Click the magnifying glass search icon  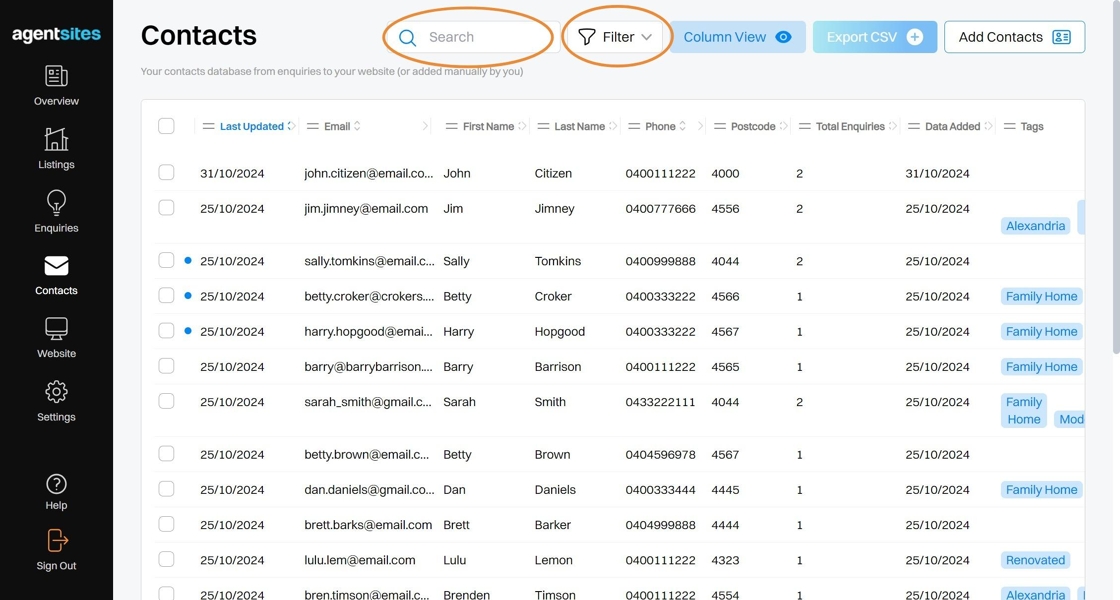tap(407, 37)
